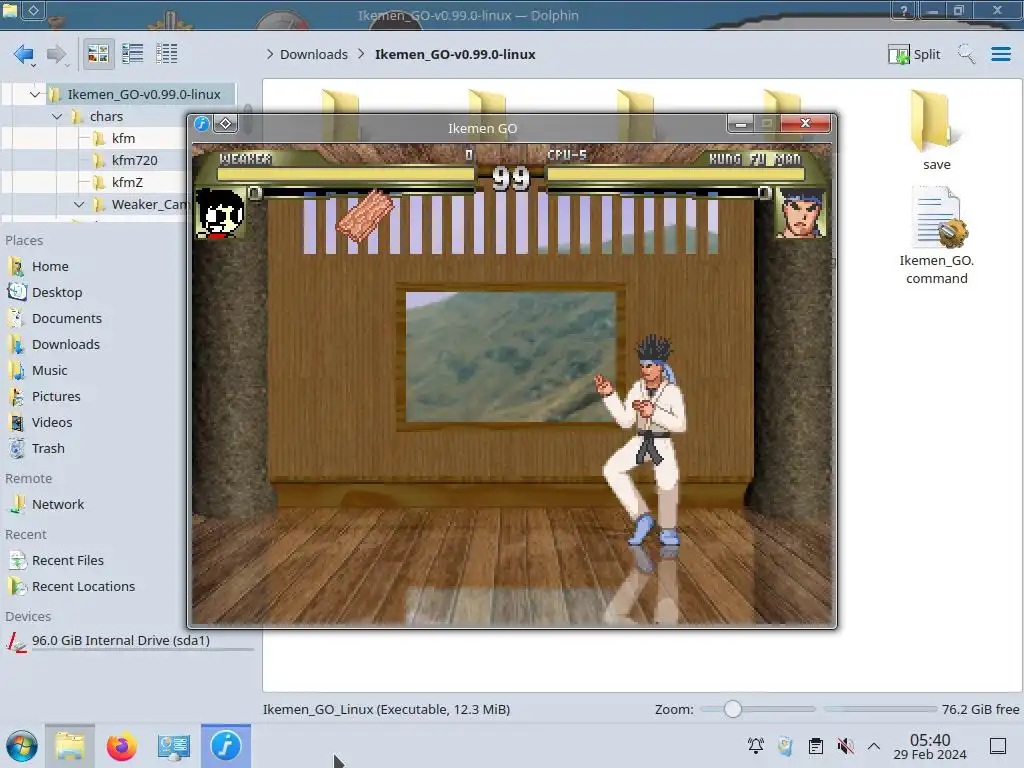Collapse the Weaker_Can tree folder
The height and width of the screenshot is (768, 1024).
pos(79,204)
